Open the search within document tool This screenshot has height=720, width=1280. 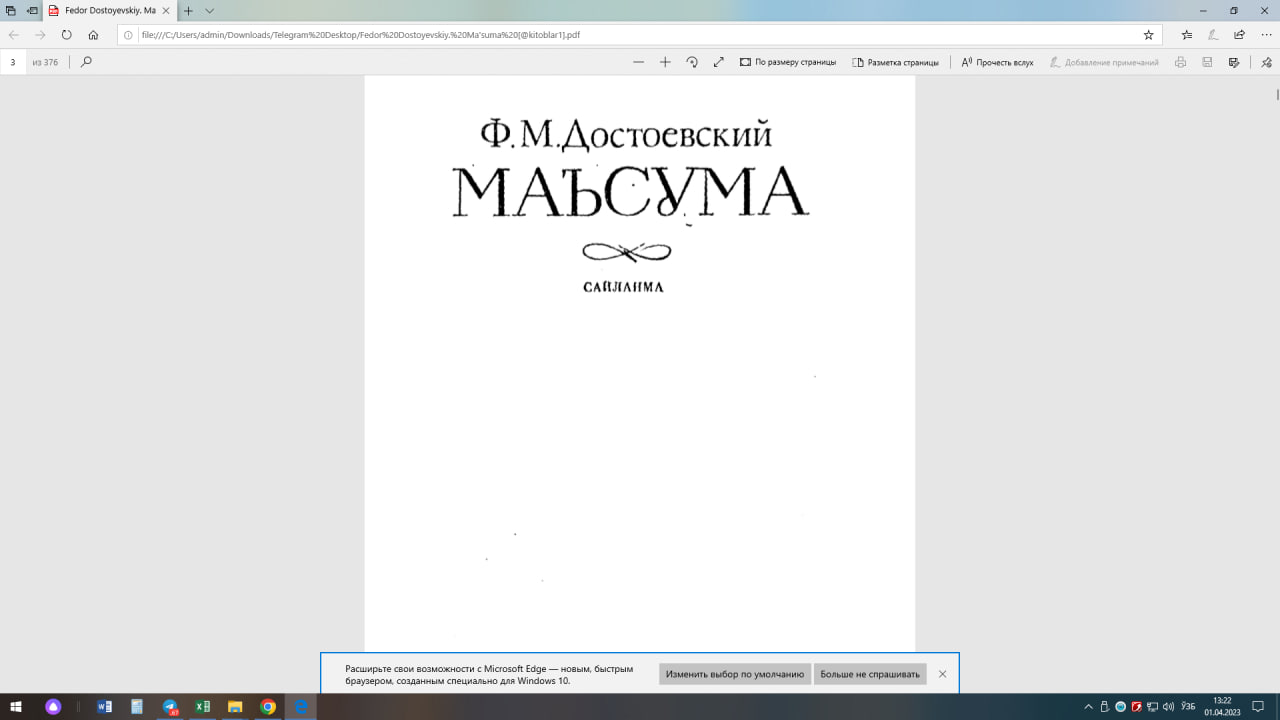(85, 61)
